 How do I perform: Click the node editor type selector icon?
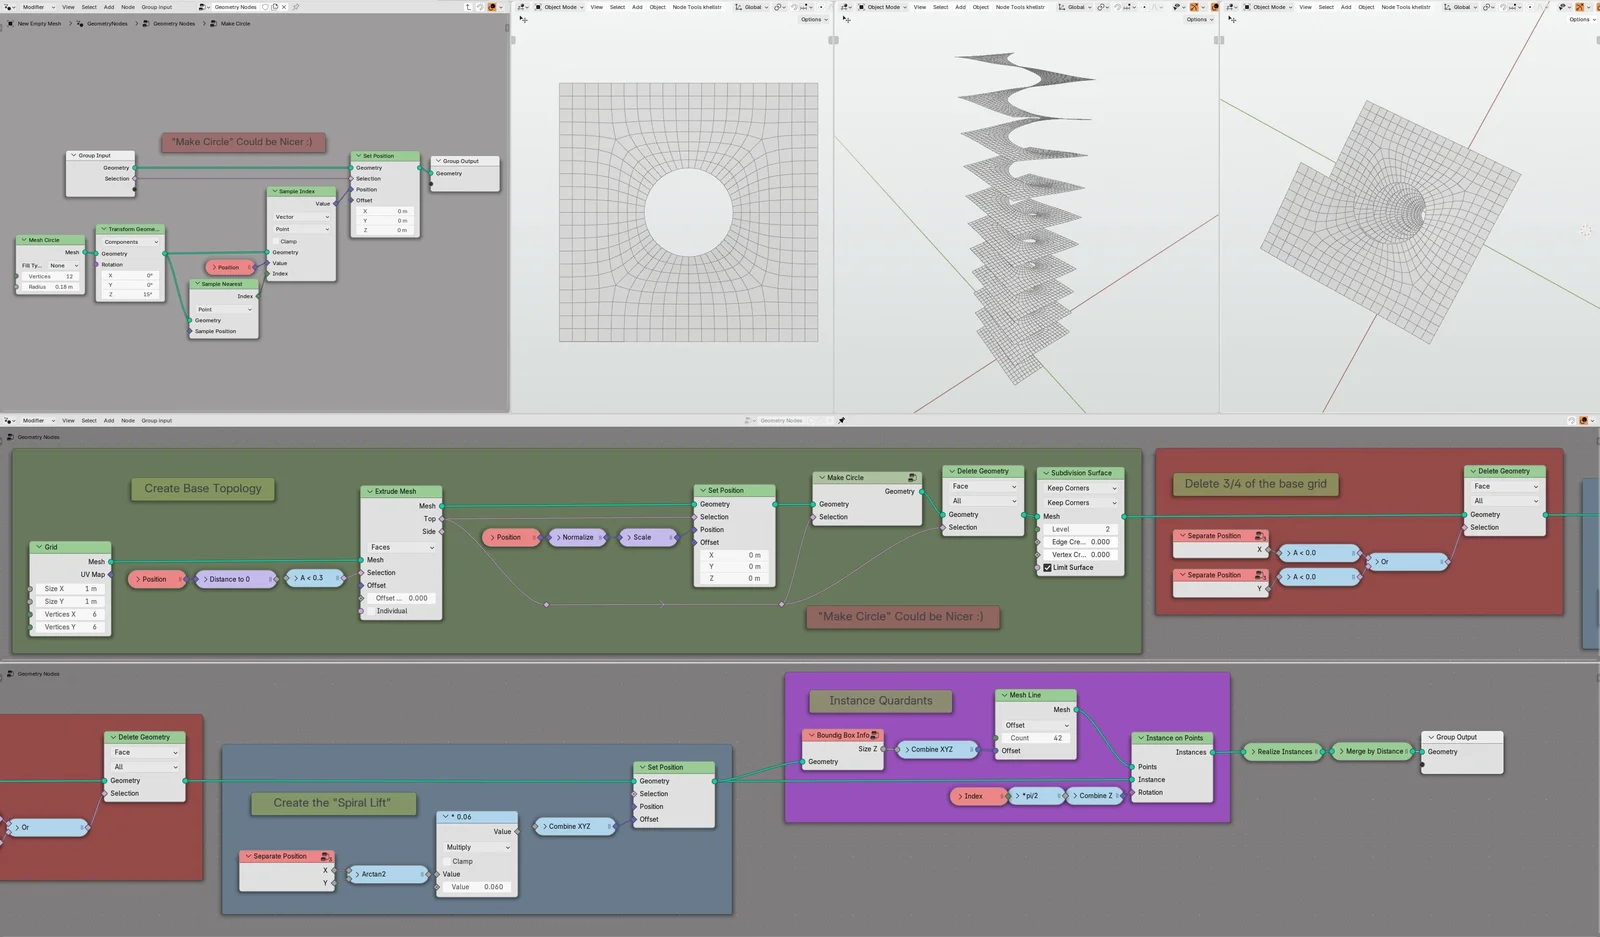(x=8, y=7)
